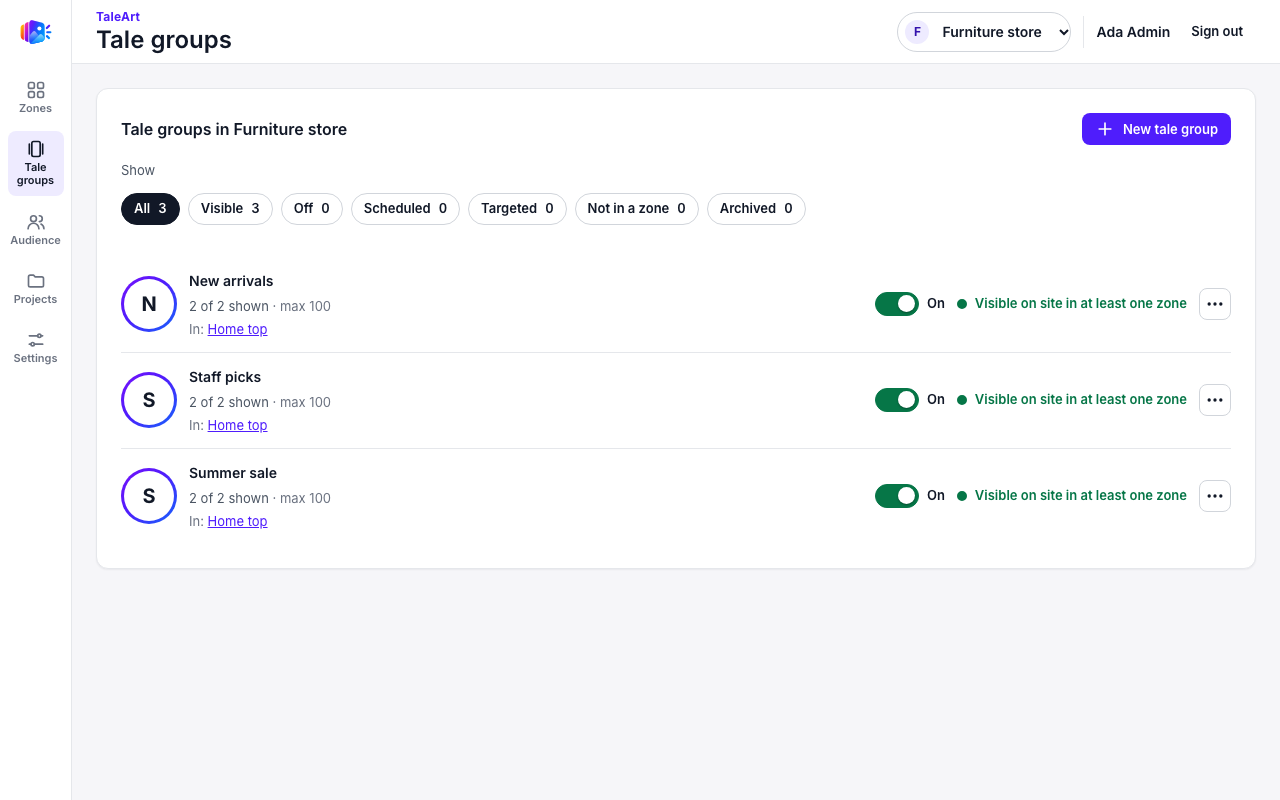Screen dimensions: 1280x800
Task: Filter by Not in a zone
Action: pos(637,209)
